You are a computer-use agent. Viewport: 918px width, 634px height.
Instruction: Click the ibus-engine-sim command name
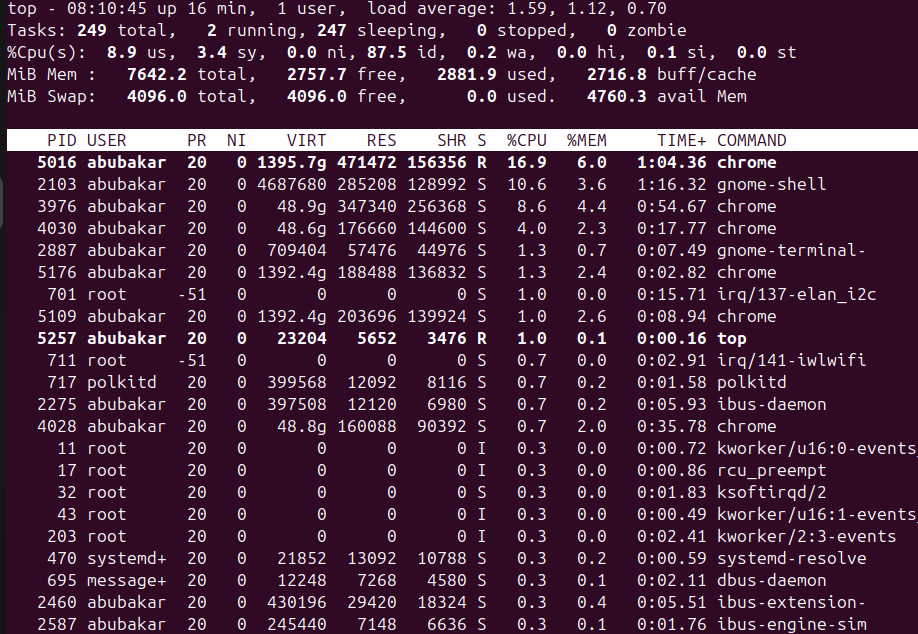coord(791,624)
